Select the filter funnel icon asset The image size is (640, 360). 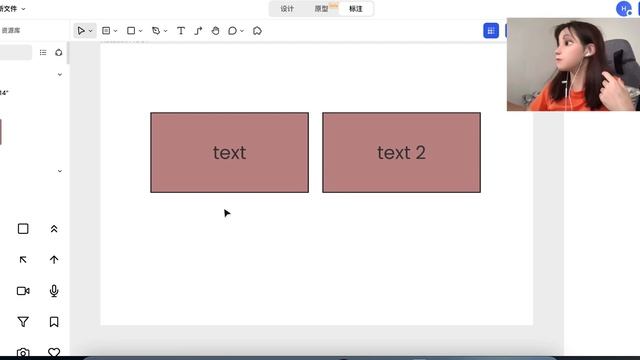pyautogui.click(x=23, y=322)
